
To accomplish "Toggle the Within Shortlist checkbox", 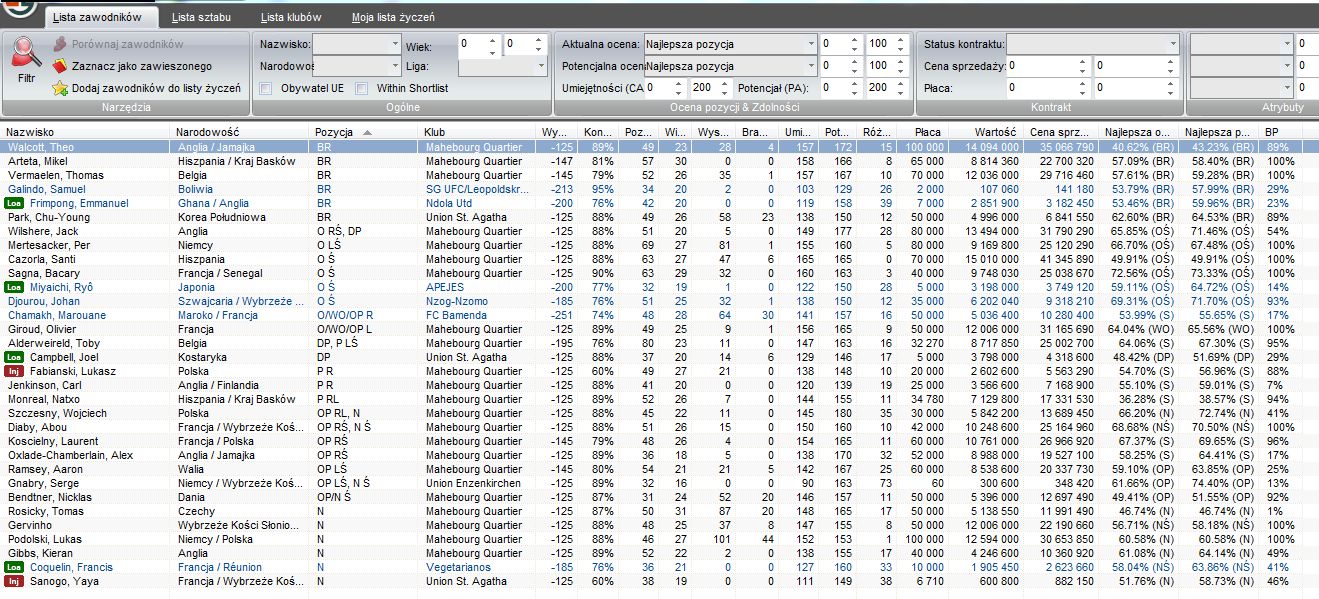I will 362,88.
